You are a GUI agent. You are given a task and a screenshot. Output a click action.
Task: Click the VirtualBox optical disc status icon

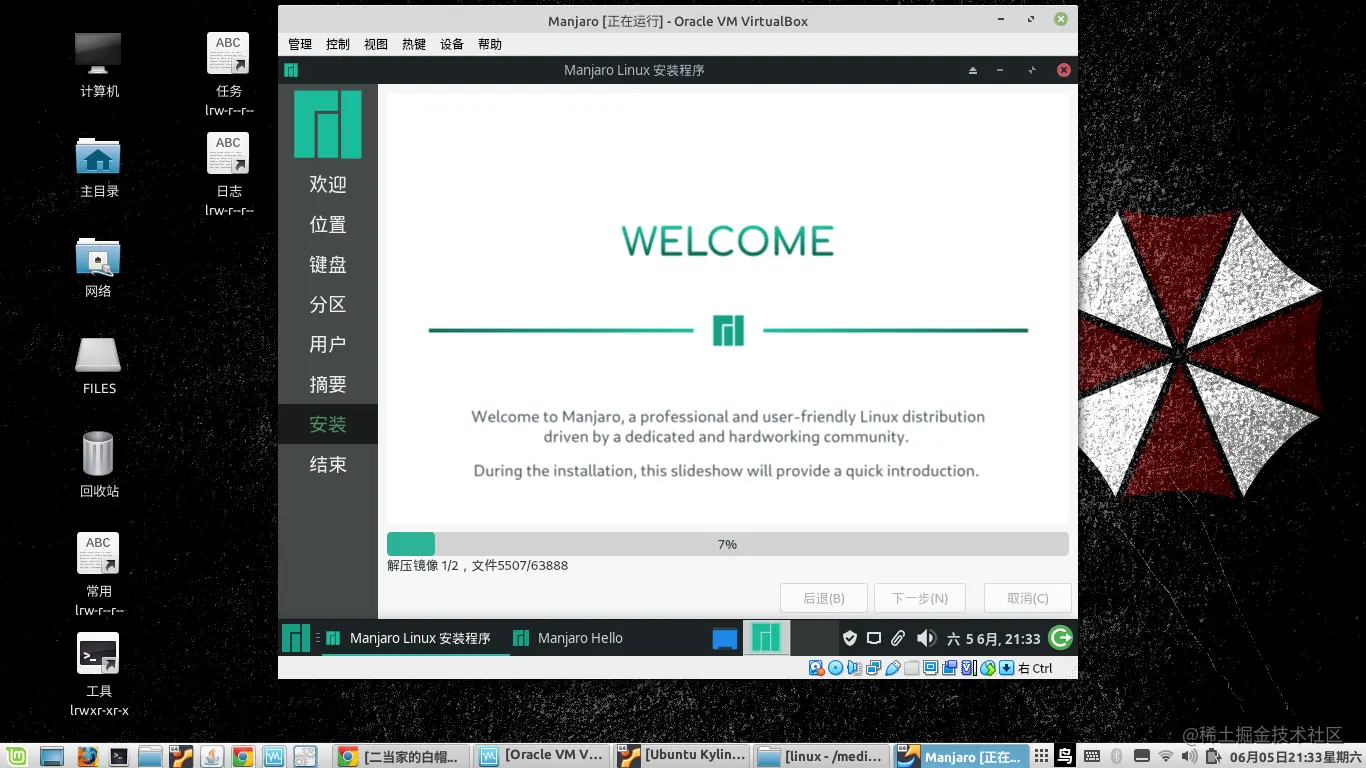(836, 668)
